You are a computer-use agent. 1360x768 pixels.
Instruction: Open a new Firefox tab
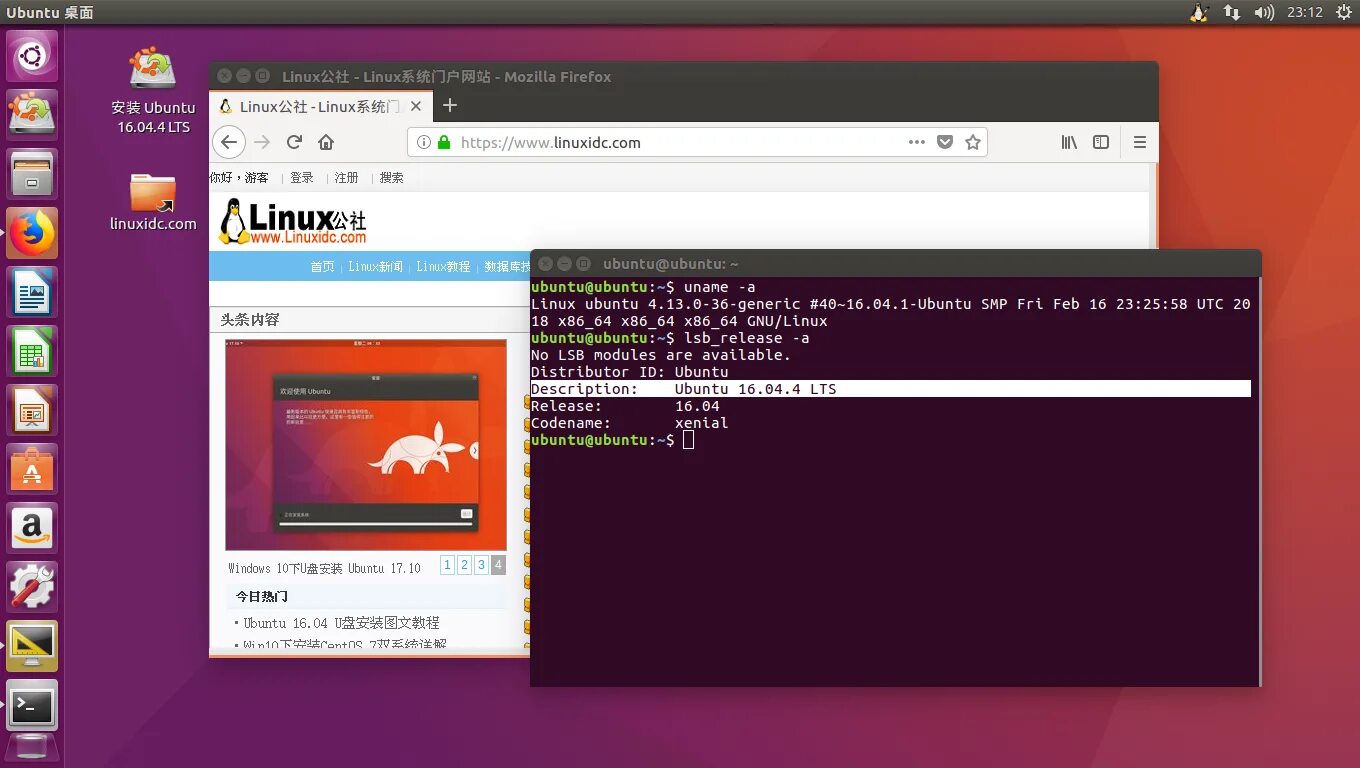click(450, 105)
